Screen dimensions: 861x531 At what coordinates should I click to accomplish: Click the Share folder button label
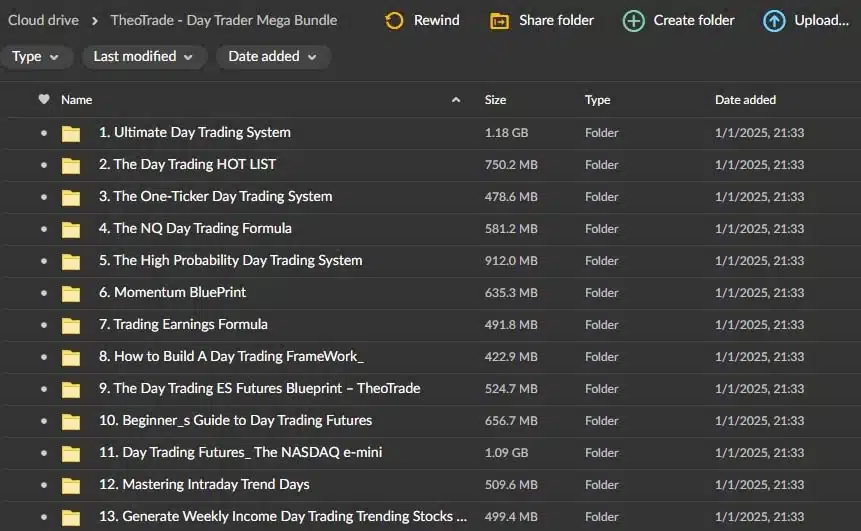click(x=556, y=20)
